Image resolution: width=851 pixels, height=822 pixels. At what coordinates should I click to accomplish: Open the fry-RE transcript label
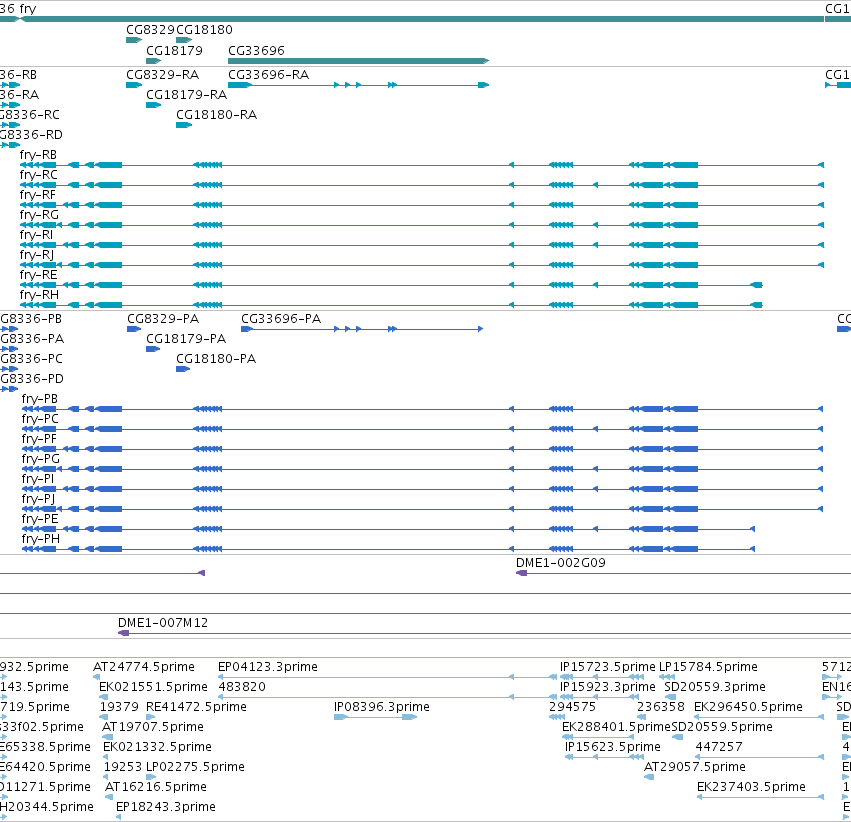tap(38, 275)
